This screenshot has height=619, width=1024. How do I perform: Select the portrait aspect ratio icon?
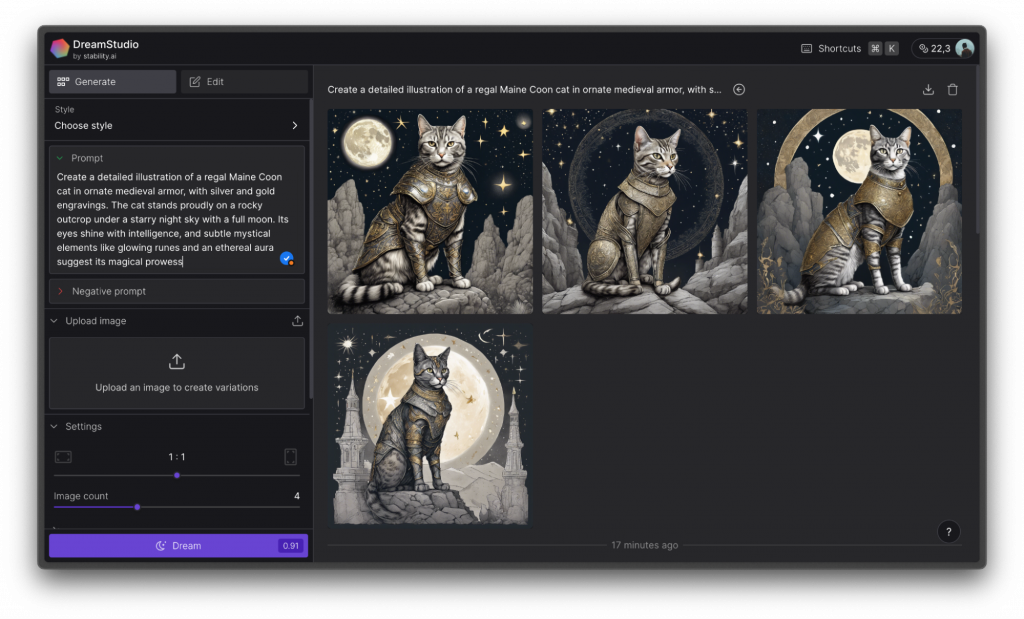(x=291, y=456)
